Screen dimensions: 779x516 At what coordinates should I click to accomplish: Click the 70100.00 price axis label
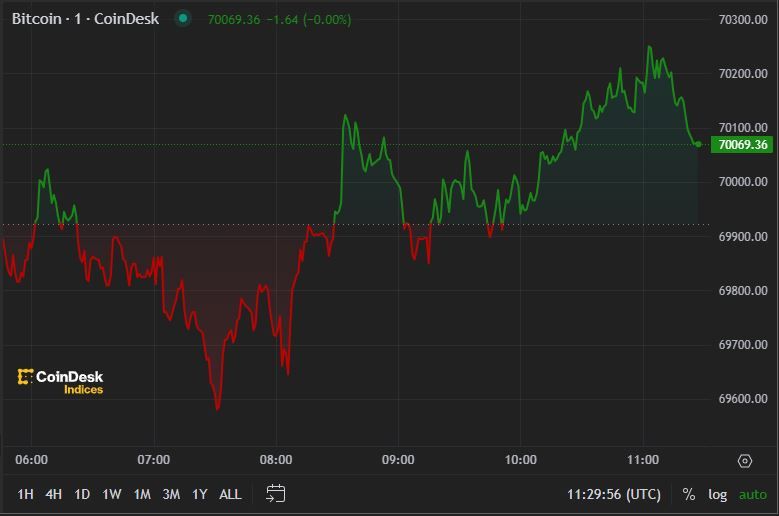pyautogui.click(x=743, y=128)
